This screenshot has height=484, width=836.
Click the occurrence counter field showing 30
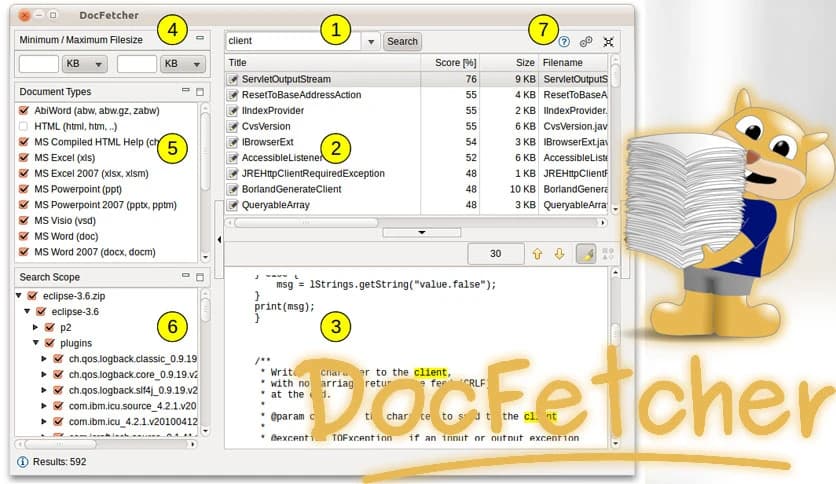point(496,254)
